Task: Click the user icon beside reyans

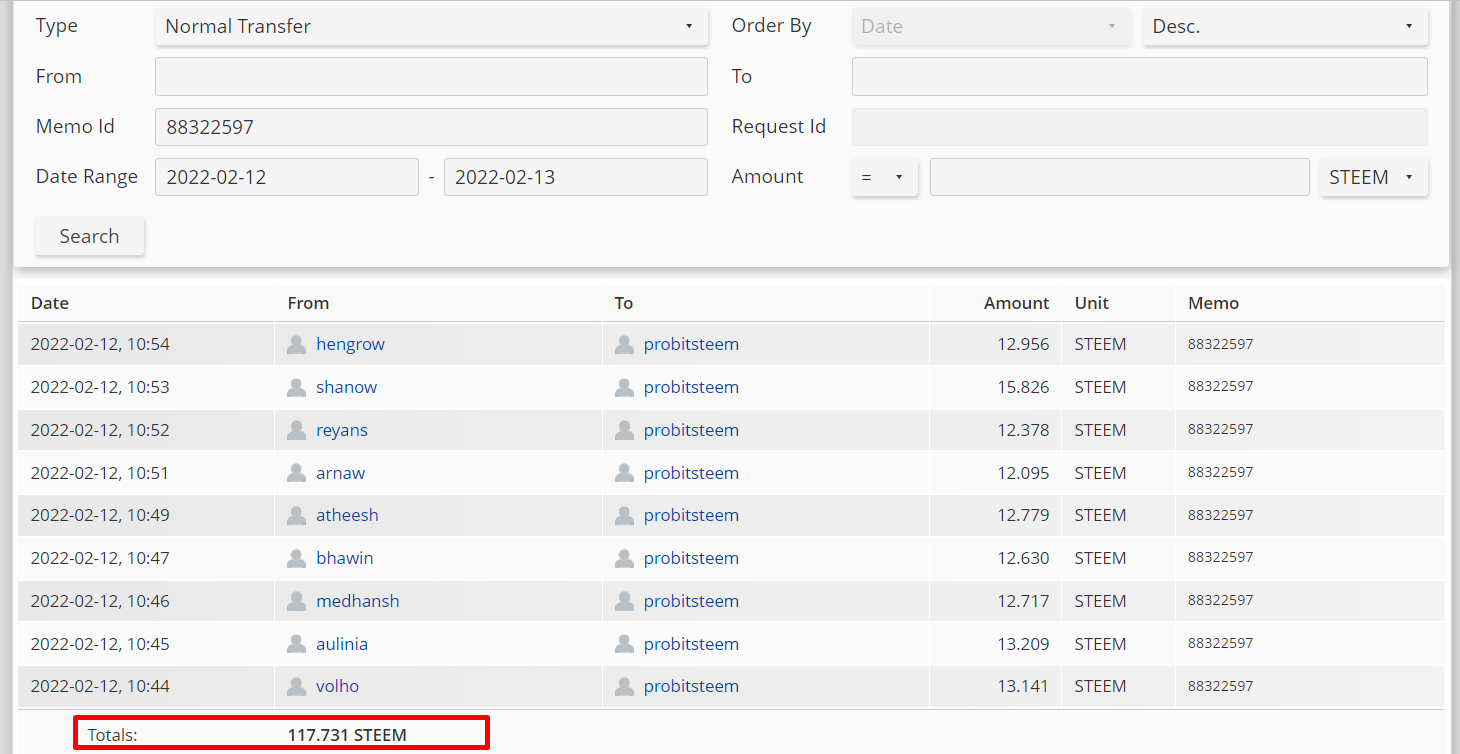Action: pyautogui.click(x=296, y=430)
